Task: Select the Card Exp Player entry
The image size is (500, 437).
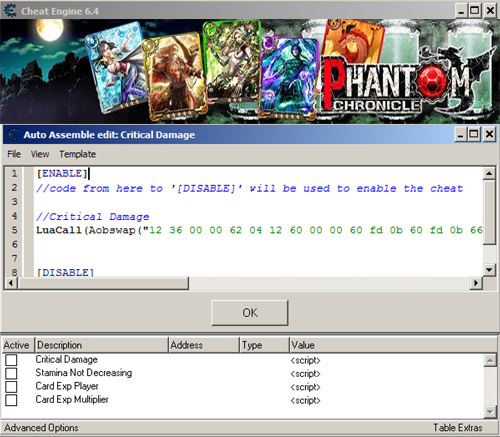Action: [67, 386]
